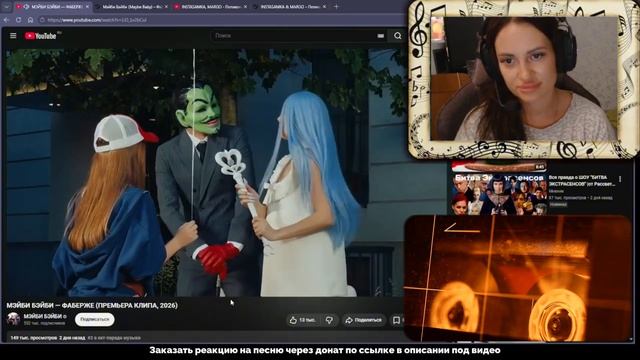This screenshot has height=360, width=640.
Task: Close the third INSTASAMKA, MARGO tab
Action: pos(245,7)
